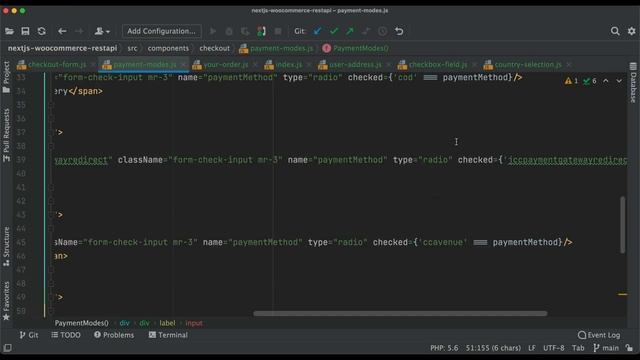
Task: Select the checkout folder breadcrumb
Action: [x=214, y=48]
